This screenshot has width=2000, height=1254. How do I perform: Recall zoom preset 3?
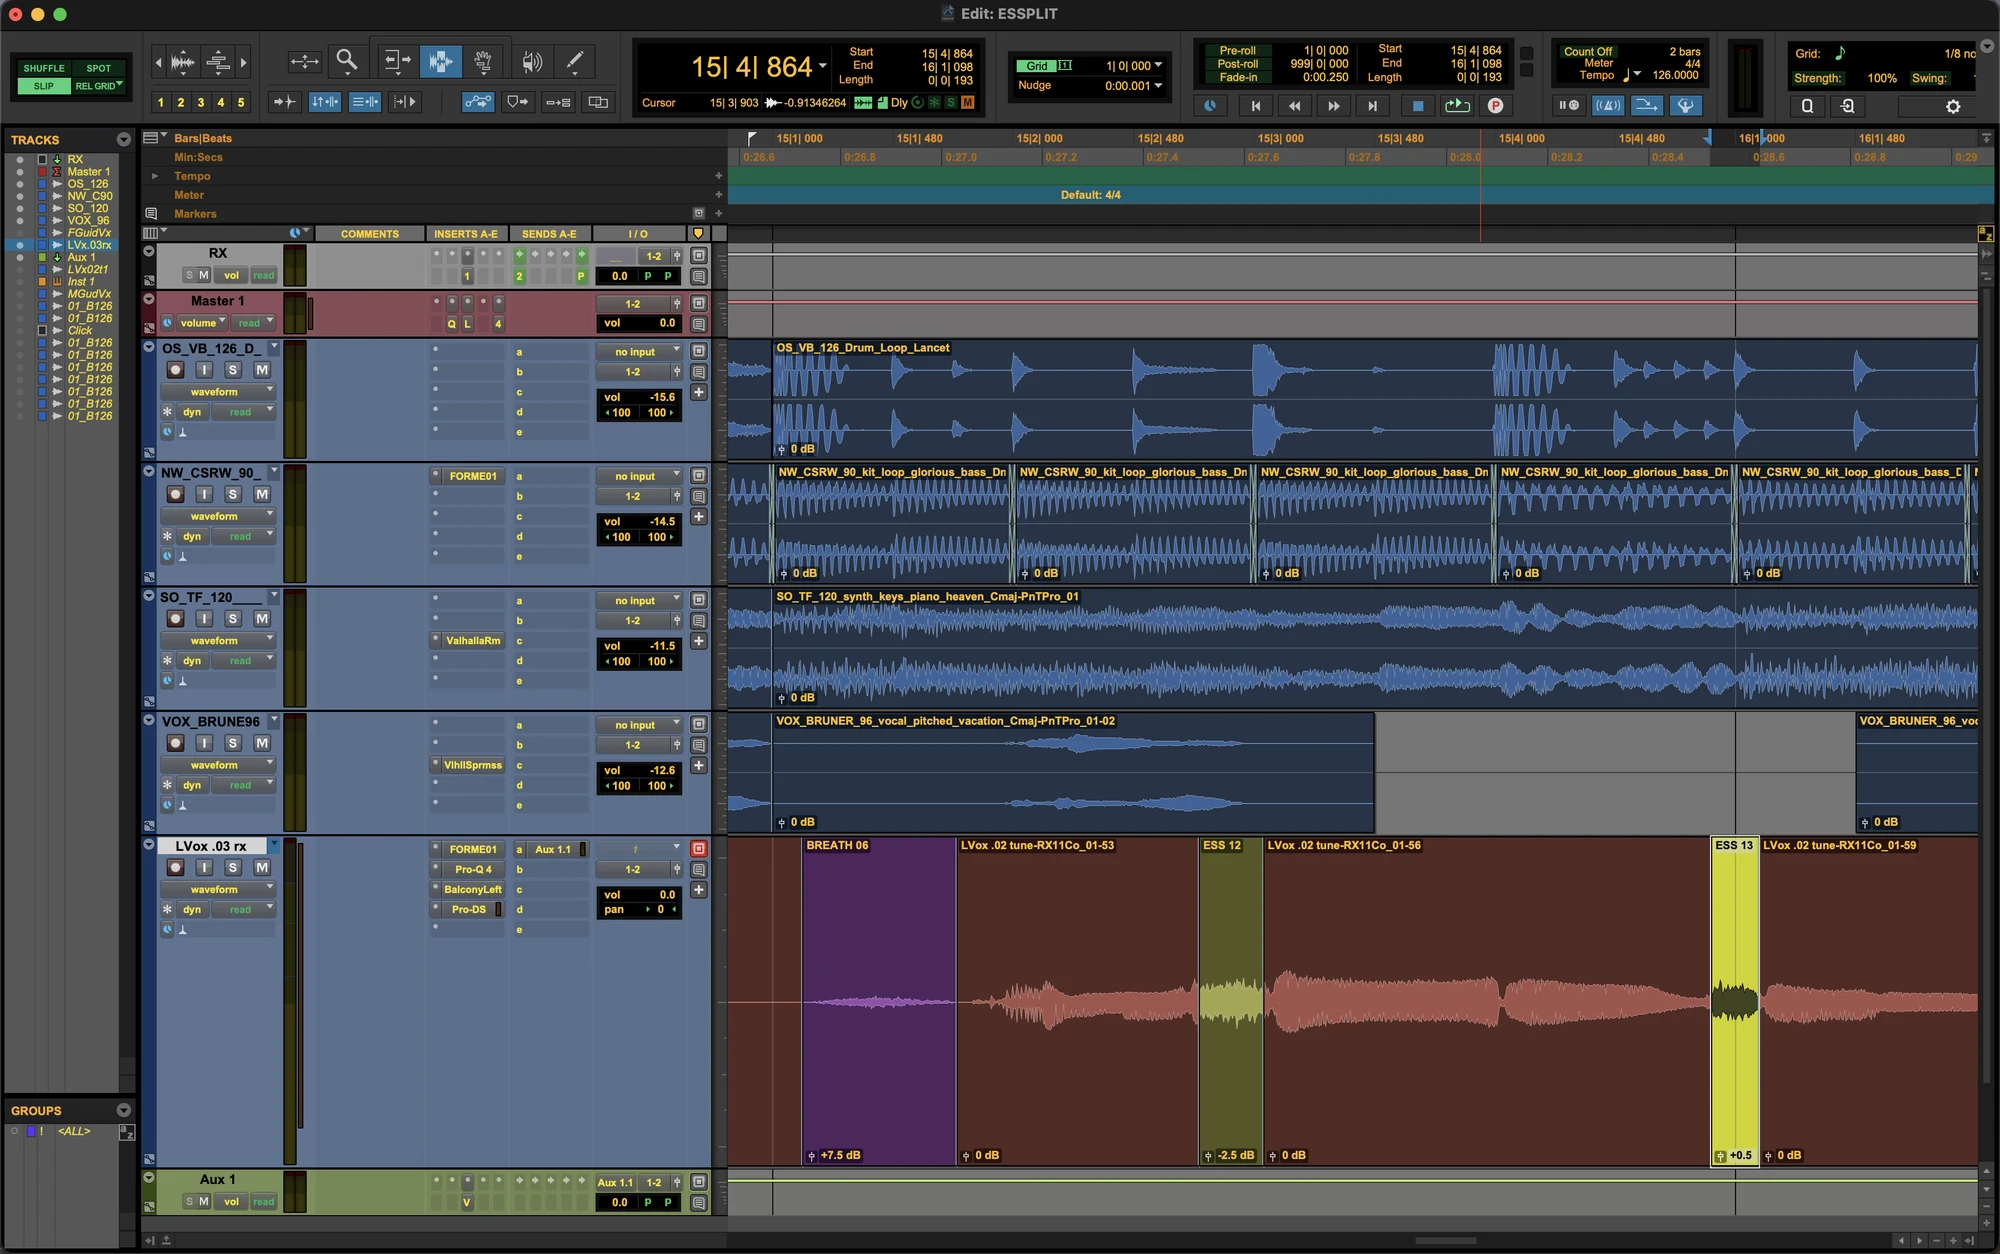coord(200,102)
